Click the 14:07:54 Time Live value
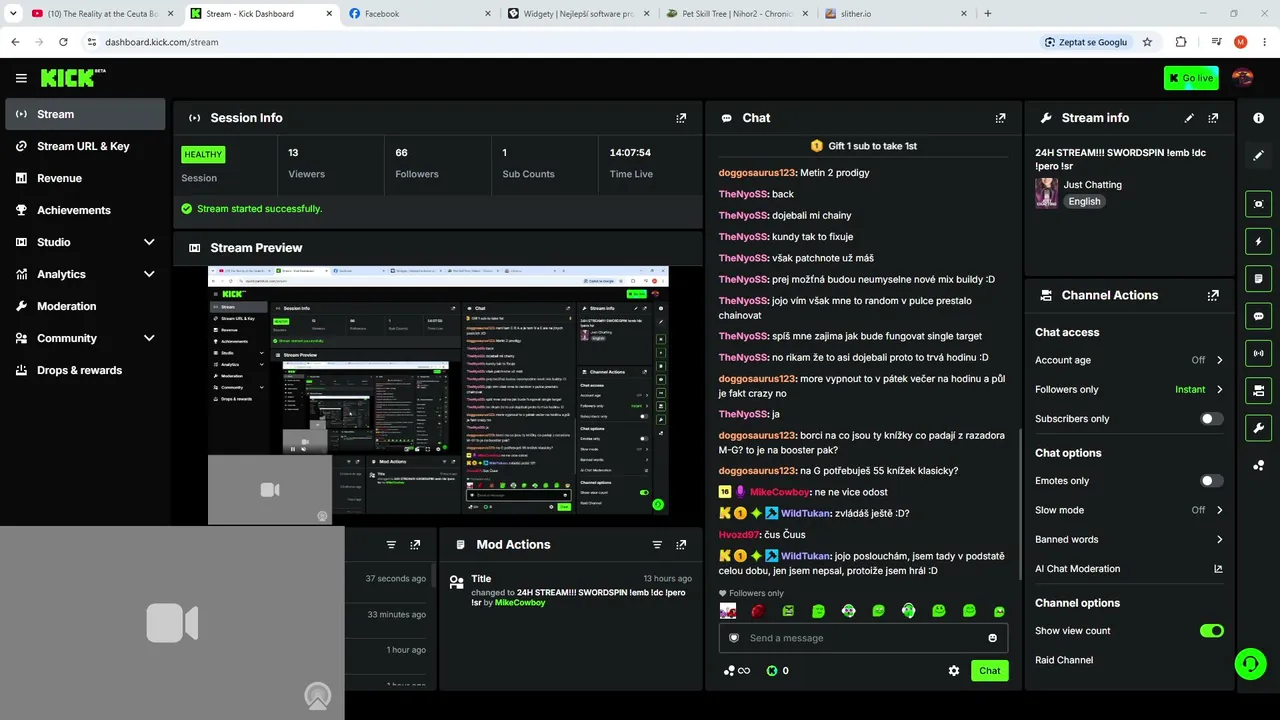Screen dimensions: 1280x720 [630, 153]
